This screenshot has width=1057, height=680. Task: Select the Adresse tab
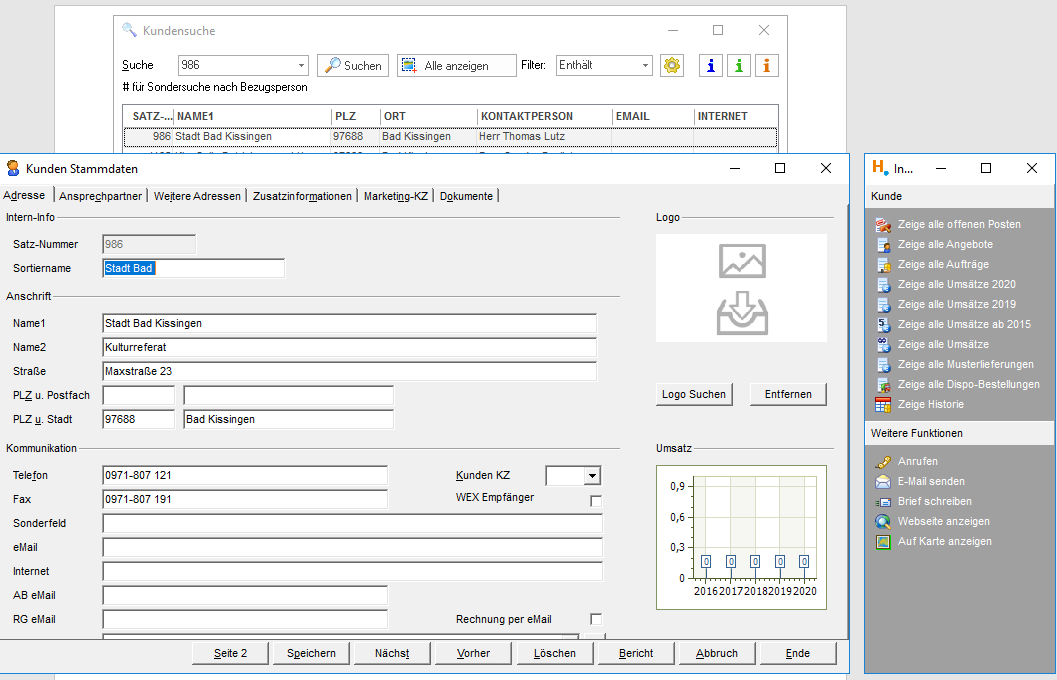(24, 195)
